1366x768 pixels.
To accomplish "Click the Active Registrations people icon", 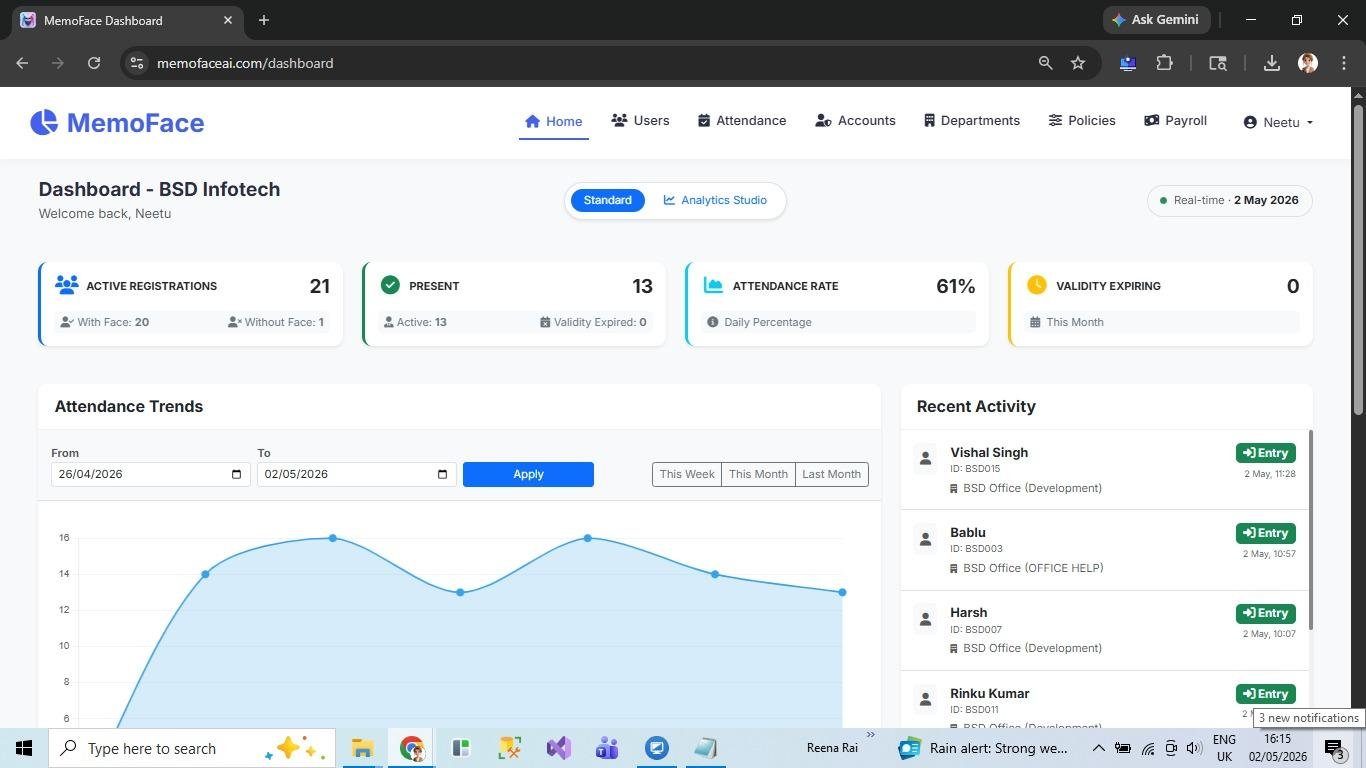I will pyautogui.click(x=67, y=285).
